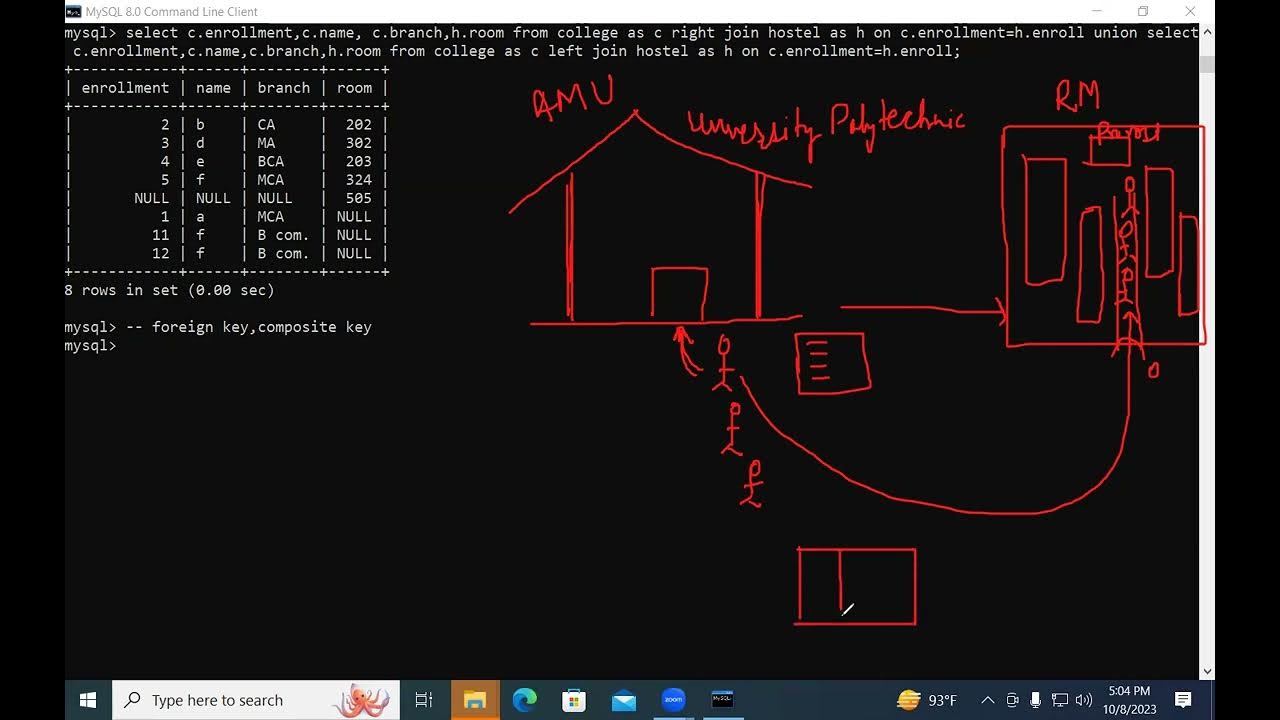Viewport: 1280px width, 720px height.
Task: Click the room value 324
Action: coord(359,180)
